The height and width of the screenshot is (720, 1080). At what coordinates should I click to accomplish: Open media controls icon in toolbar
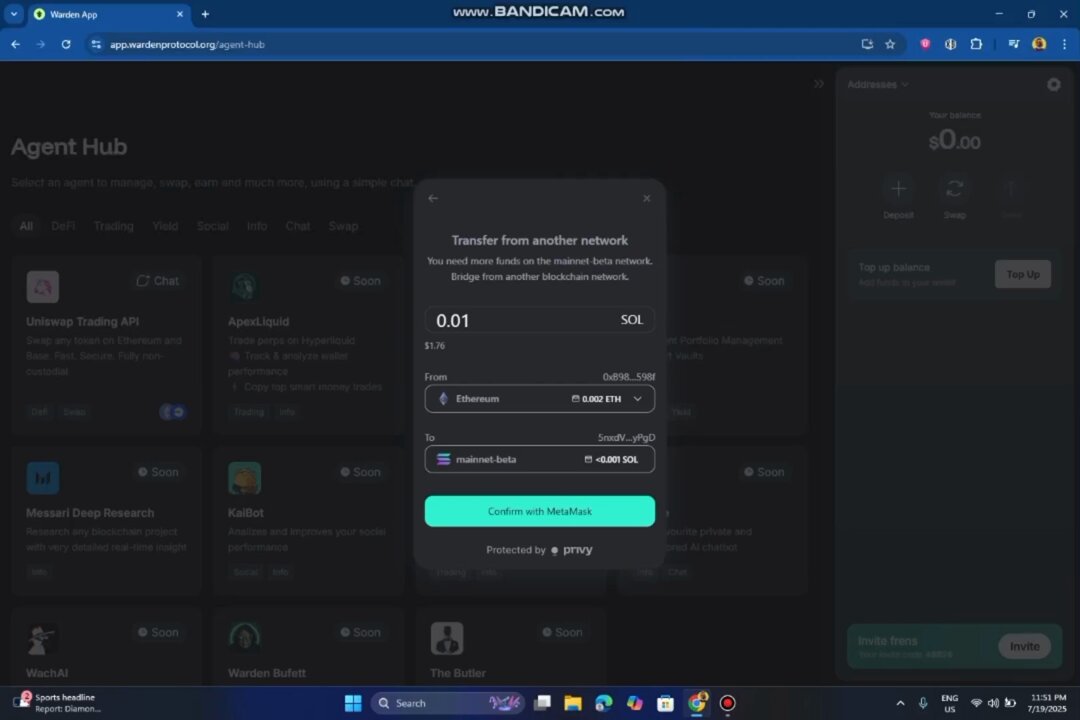tap(1013, 44)
